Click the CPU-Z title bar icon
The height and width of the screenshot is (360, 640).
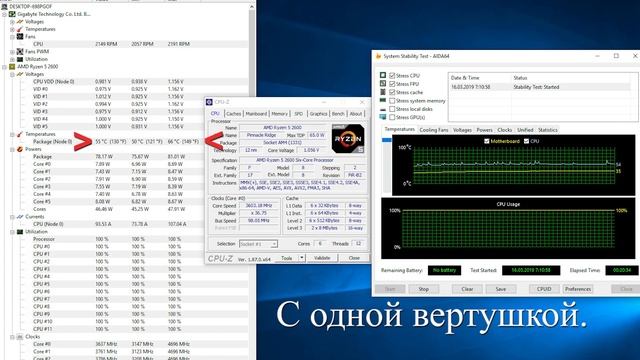coord(209,102)
